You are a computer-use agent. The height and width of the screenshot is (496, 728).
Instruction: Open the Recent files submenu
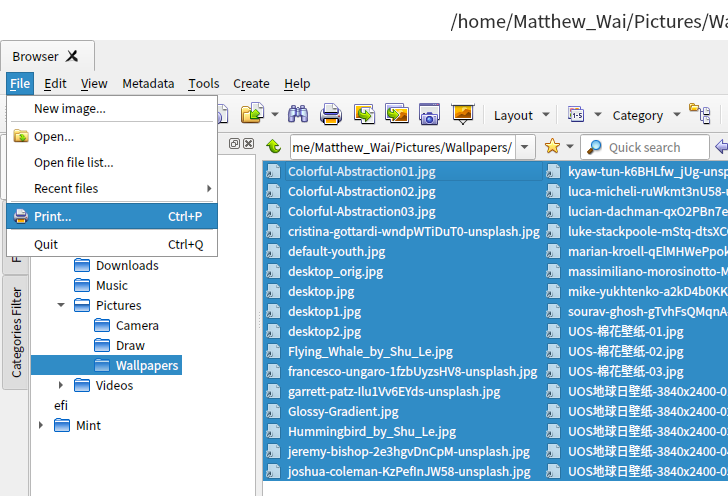click(112, 189)
